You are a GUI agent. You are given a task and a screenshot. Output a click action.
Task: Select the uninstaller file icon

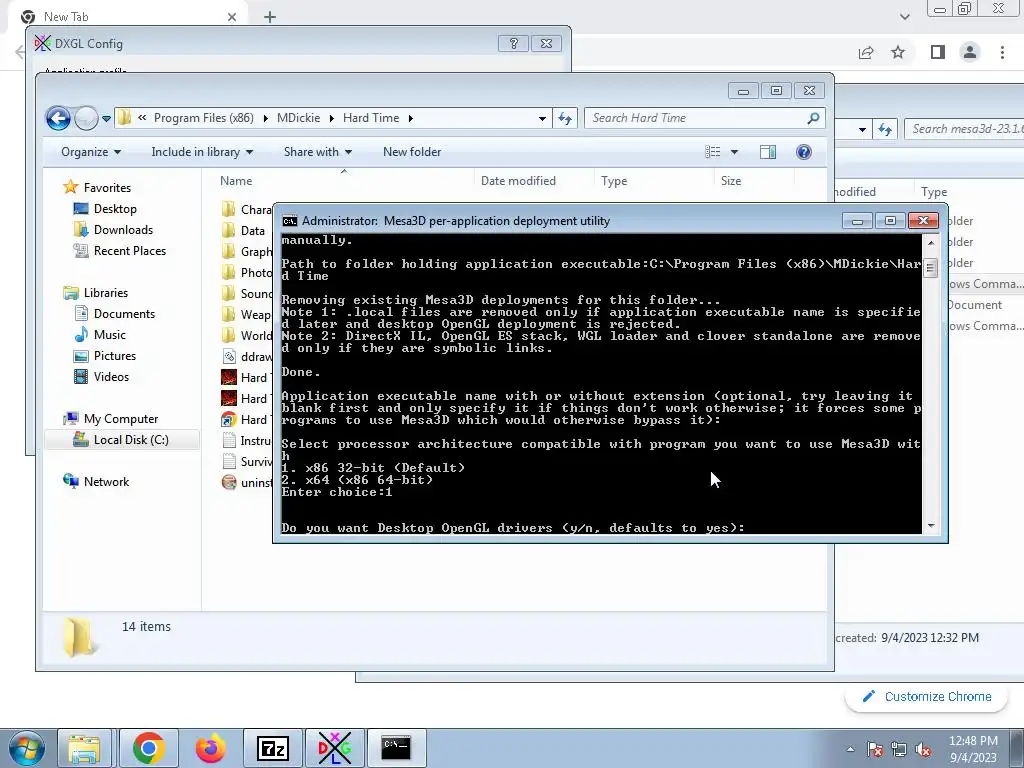[229, 483]
